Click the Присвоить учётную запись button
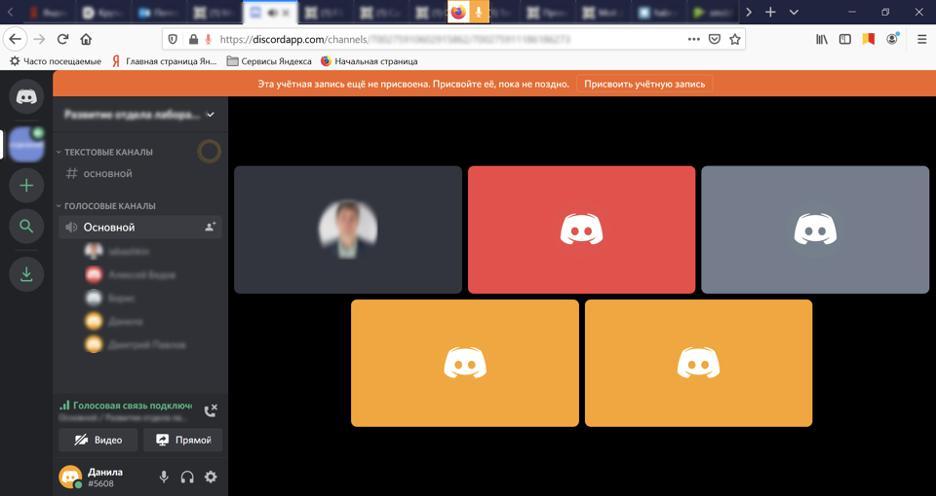The height and width of the screenshot is (496, 936). tap(645, 84)
